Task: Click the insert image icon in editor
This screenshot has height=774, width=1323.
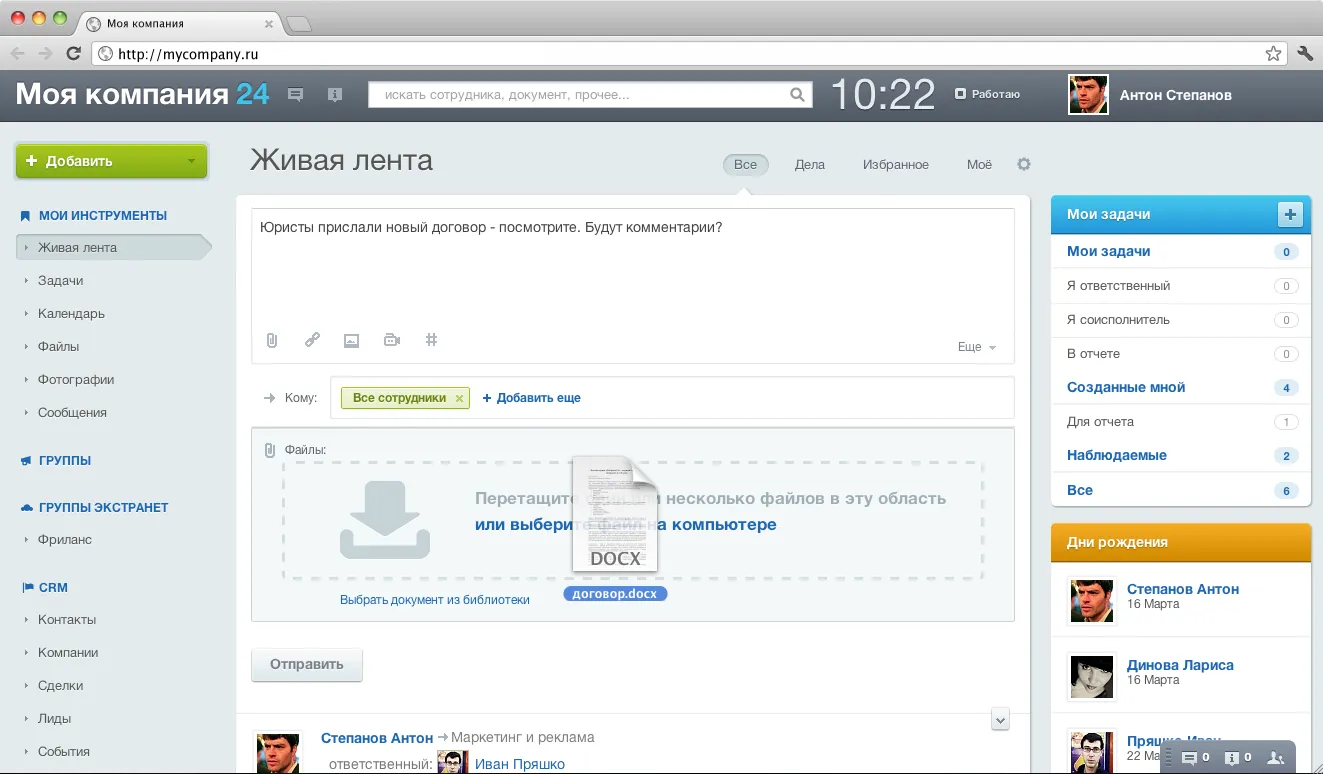Action: point(351,340)
